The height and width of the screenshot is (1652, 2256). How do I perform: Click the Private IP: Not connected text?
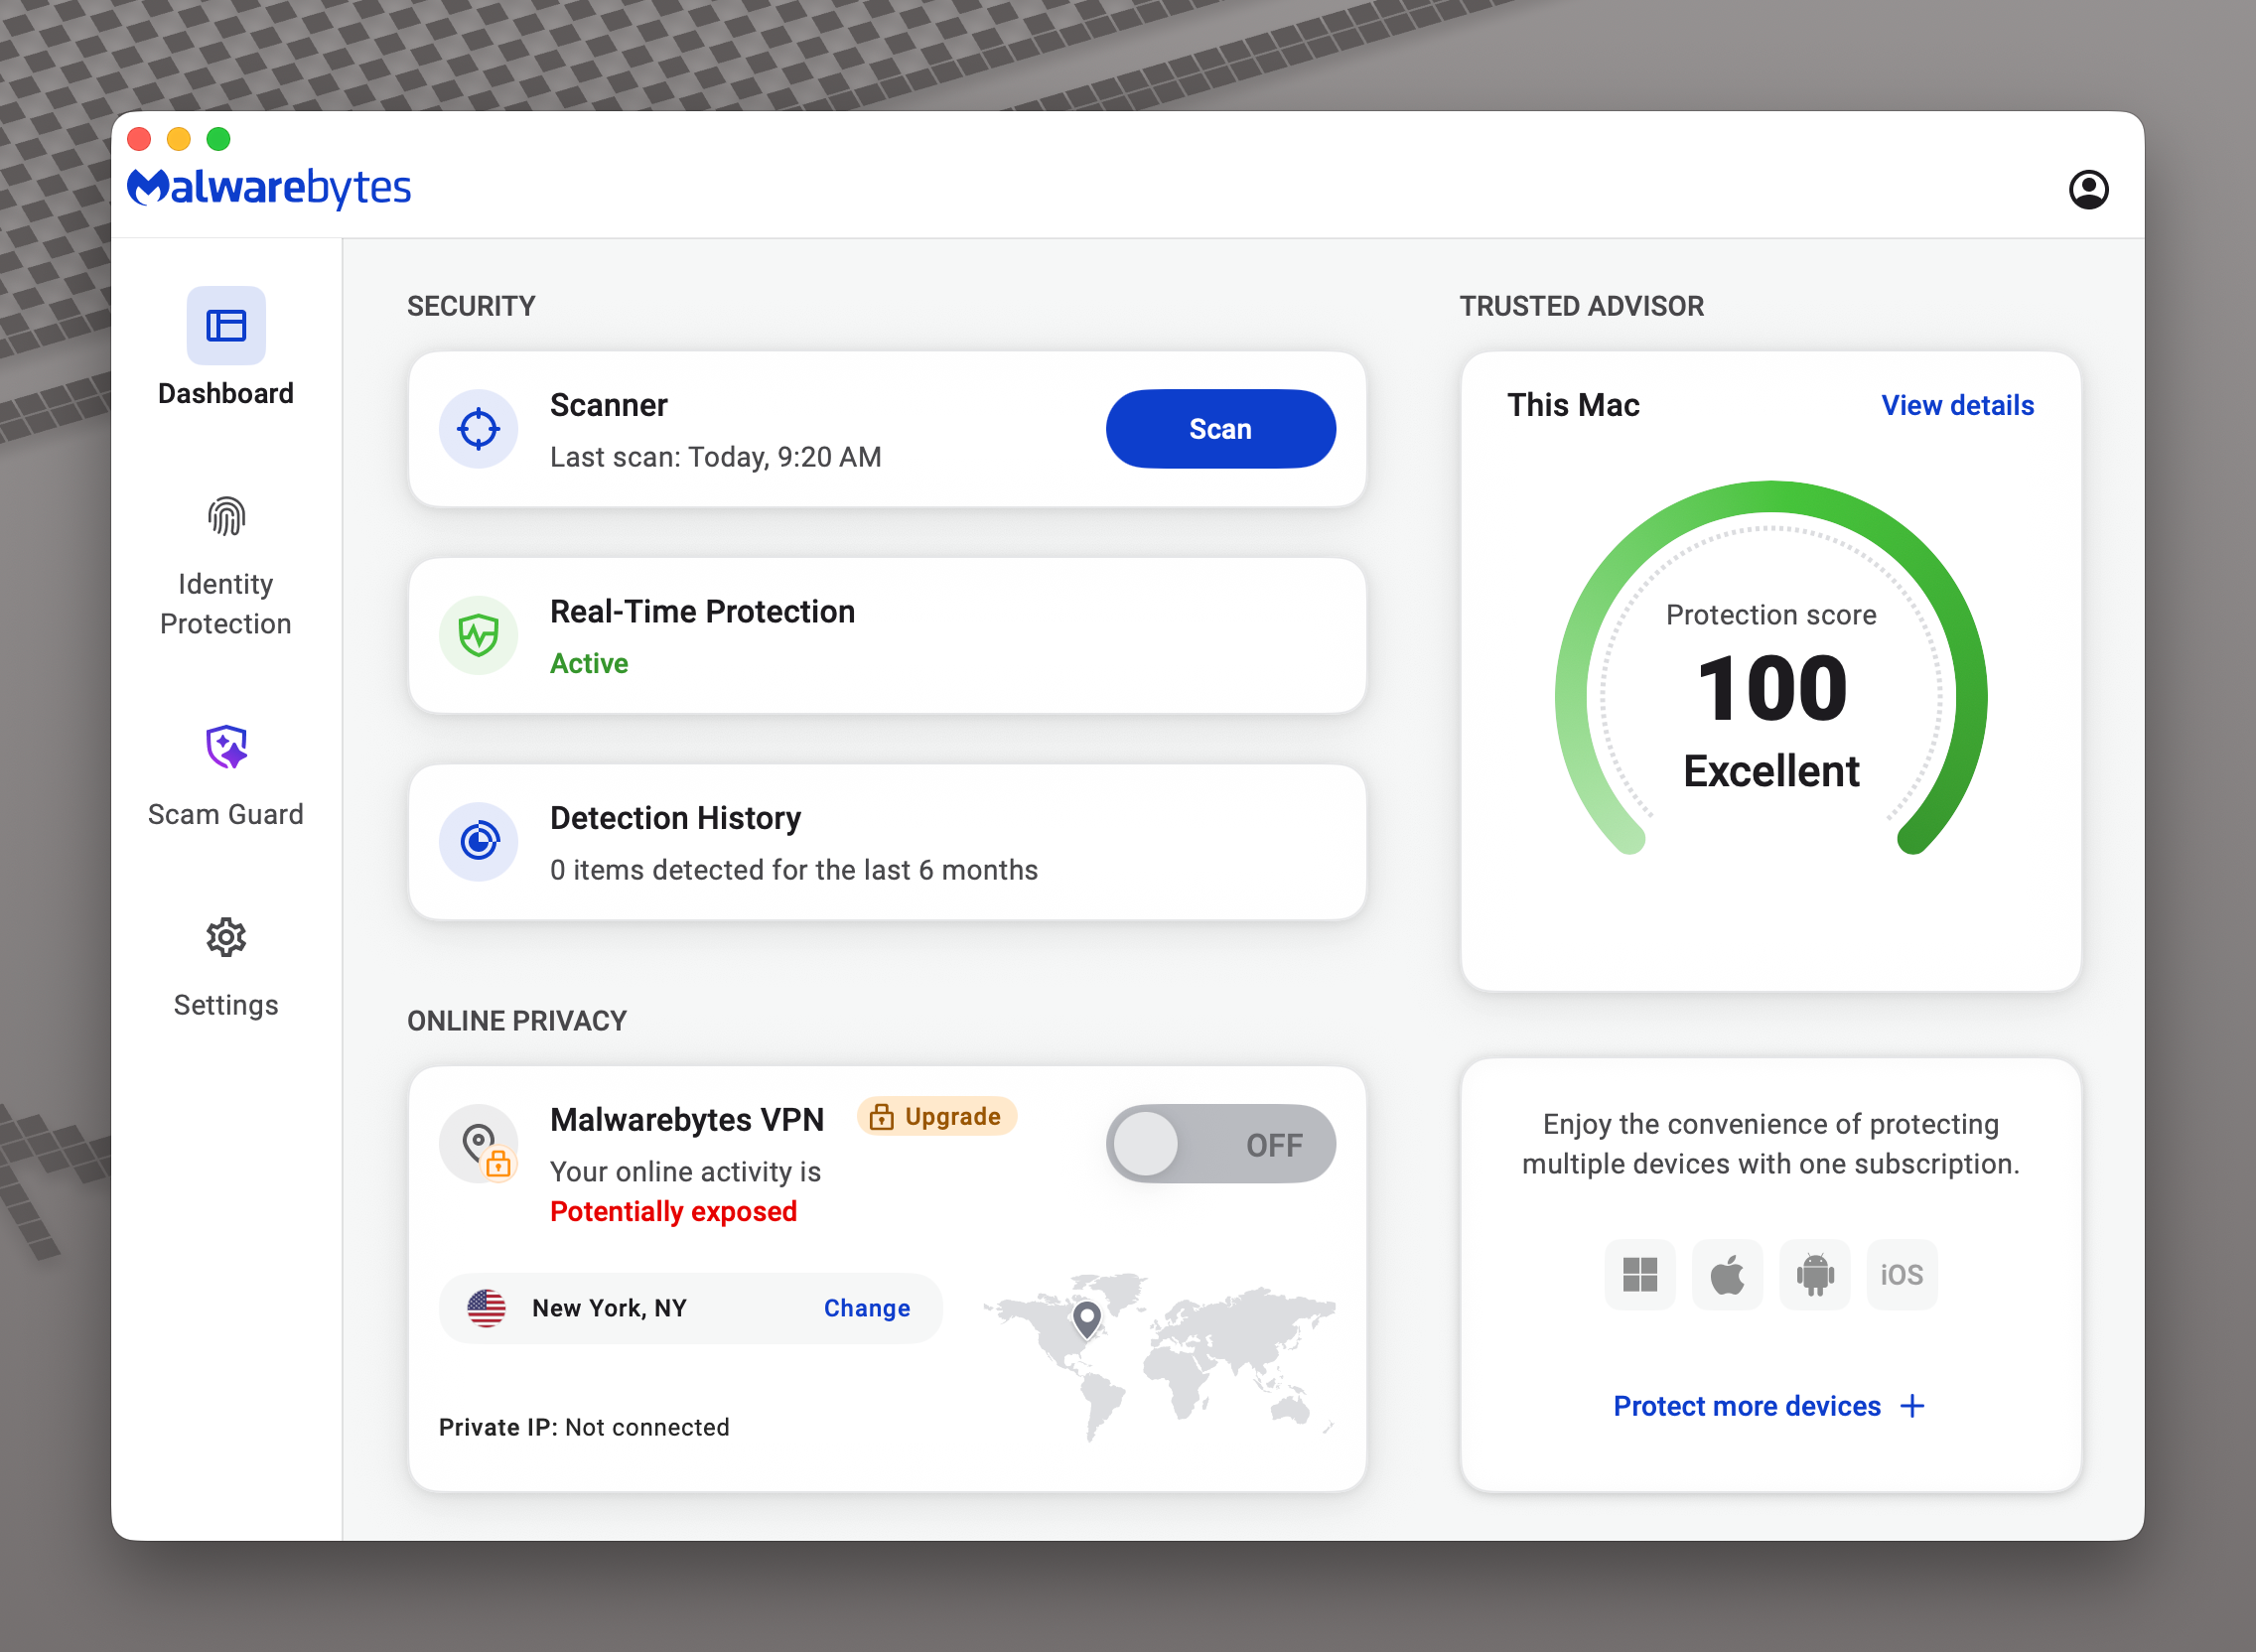584,1427
